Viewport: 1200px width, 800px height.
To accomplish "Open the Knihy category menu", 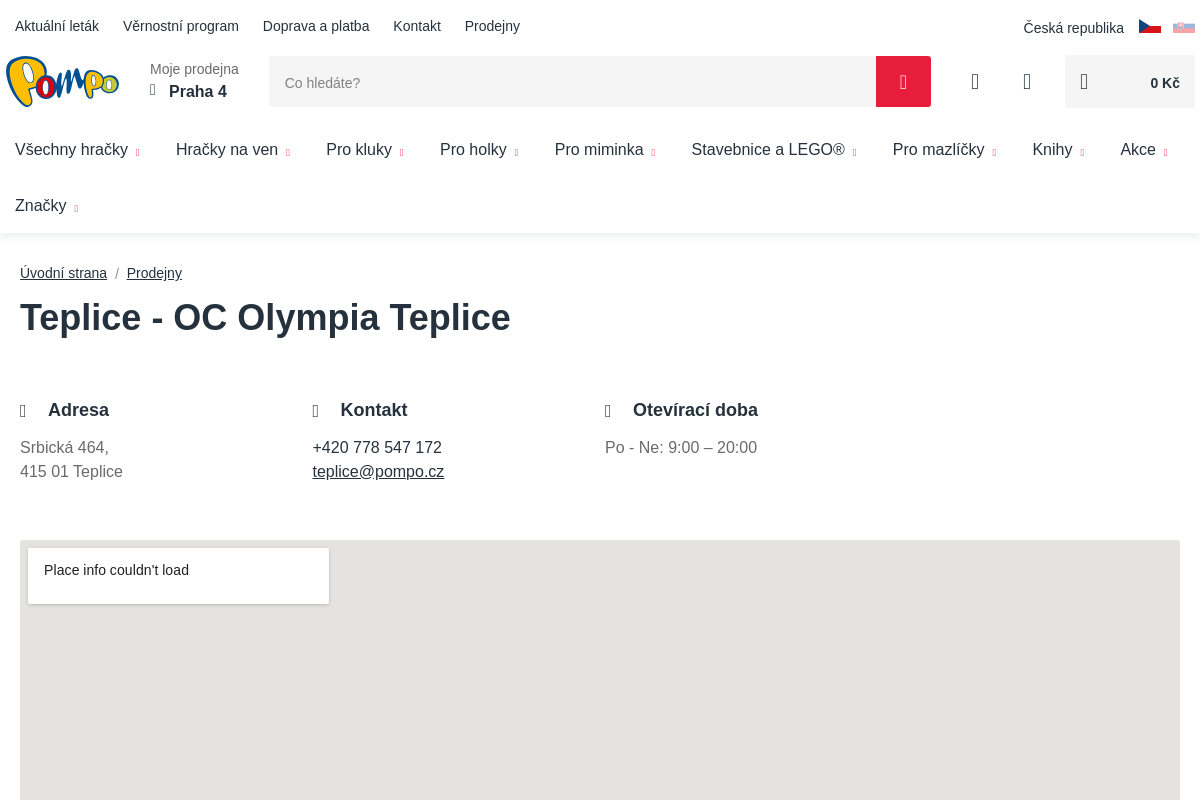I will coord(1057,150).
